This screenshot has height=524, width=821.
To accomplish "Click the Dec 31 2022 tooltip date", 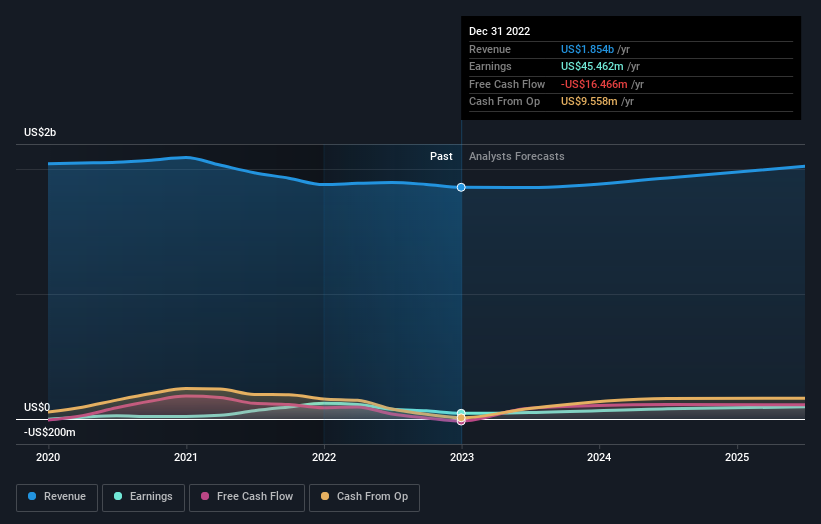I will pyautogui.click(x=500, y=31).
